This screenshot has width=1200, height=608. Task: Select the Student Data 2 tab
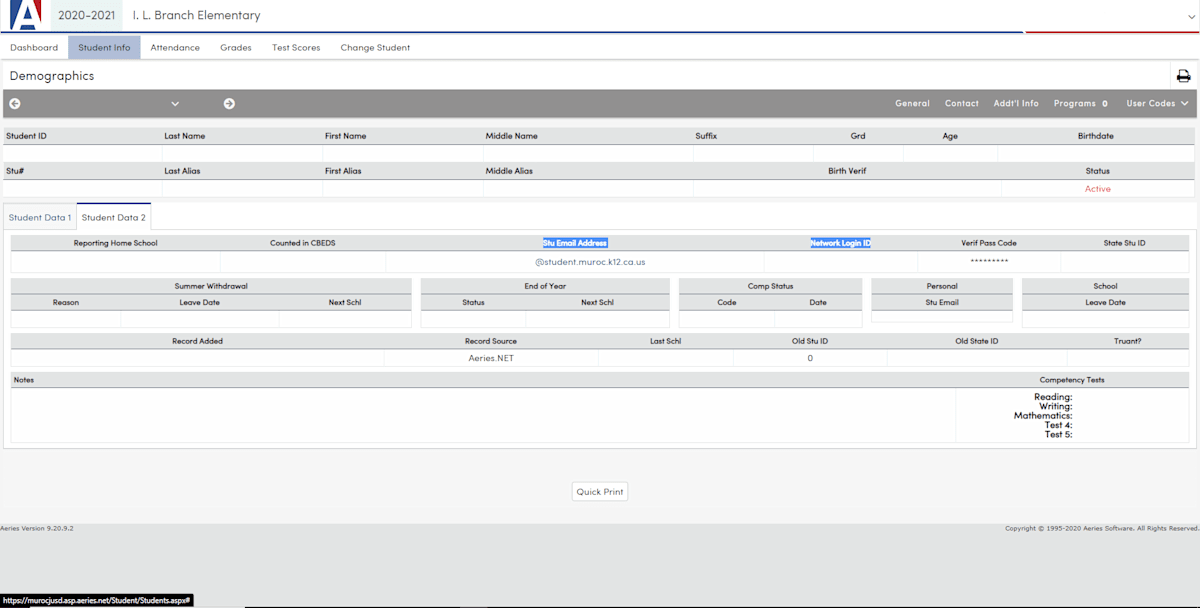click(113, 217)
